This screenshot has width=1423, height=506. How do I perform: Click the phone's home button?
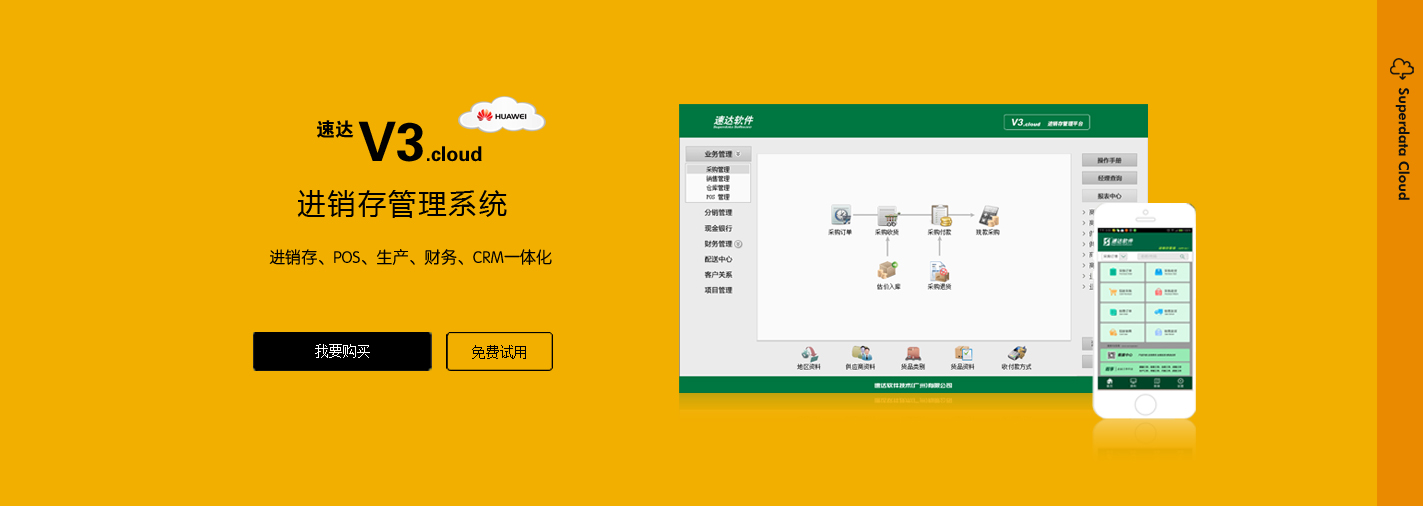coord(1144,403)
